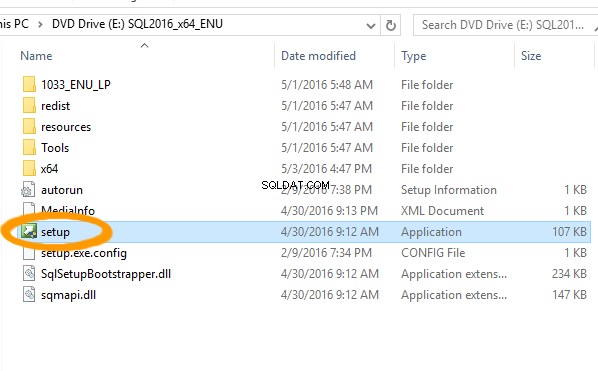The image size is (598, 371).
Task: Select the Tools folder icon
Action: click(x=29, y=147)
